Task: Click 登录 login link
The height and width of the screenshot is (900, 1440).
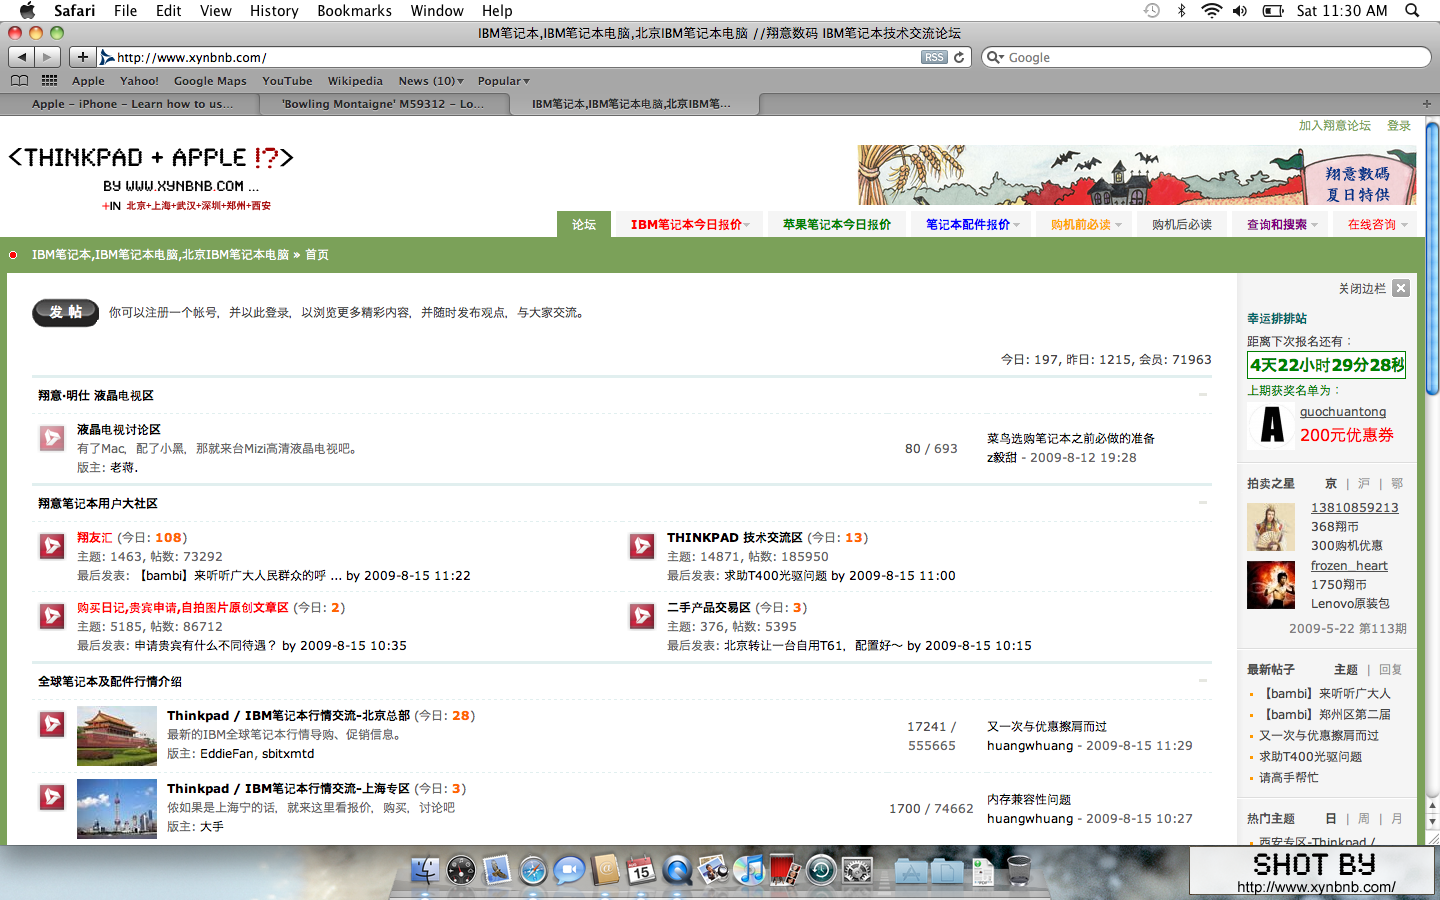Action: [x=1398, y=125]
